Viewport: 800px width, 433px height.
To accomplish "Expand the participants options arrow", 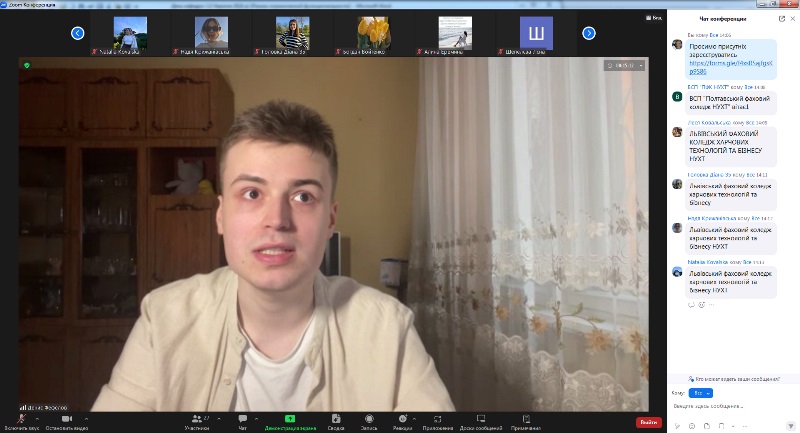I will (x=219, y=419).
